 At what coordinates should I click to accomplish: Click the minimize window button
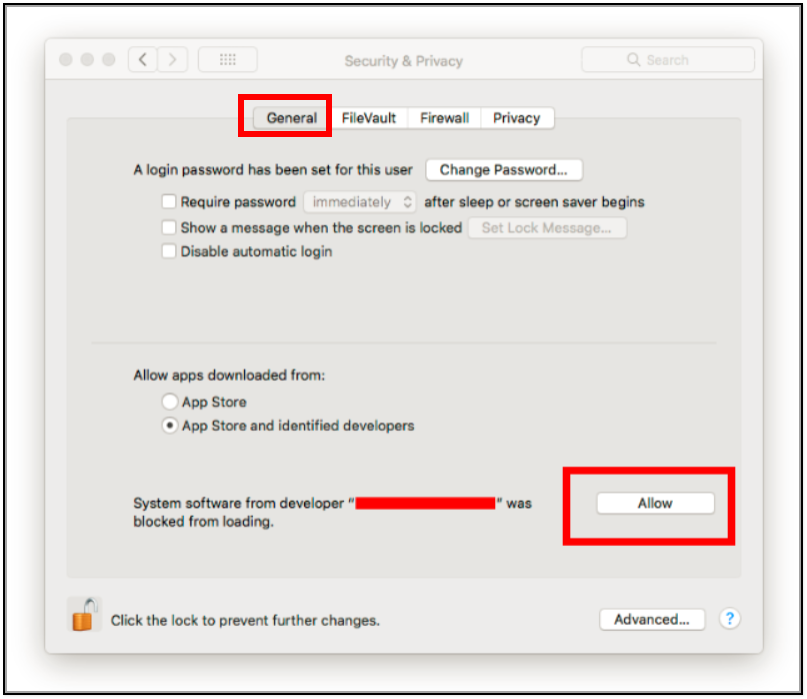(87, 60)
